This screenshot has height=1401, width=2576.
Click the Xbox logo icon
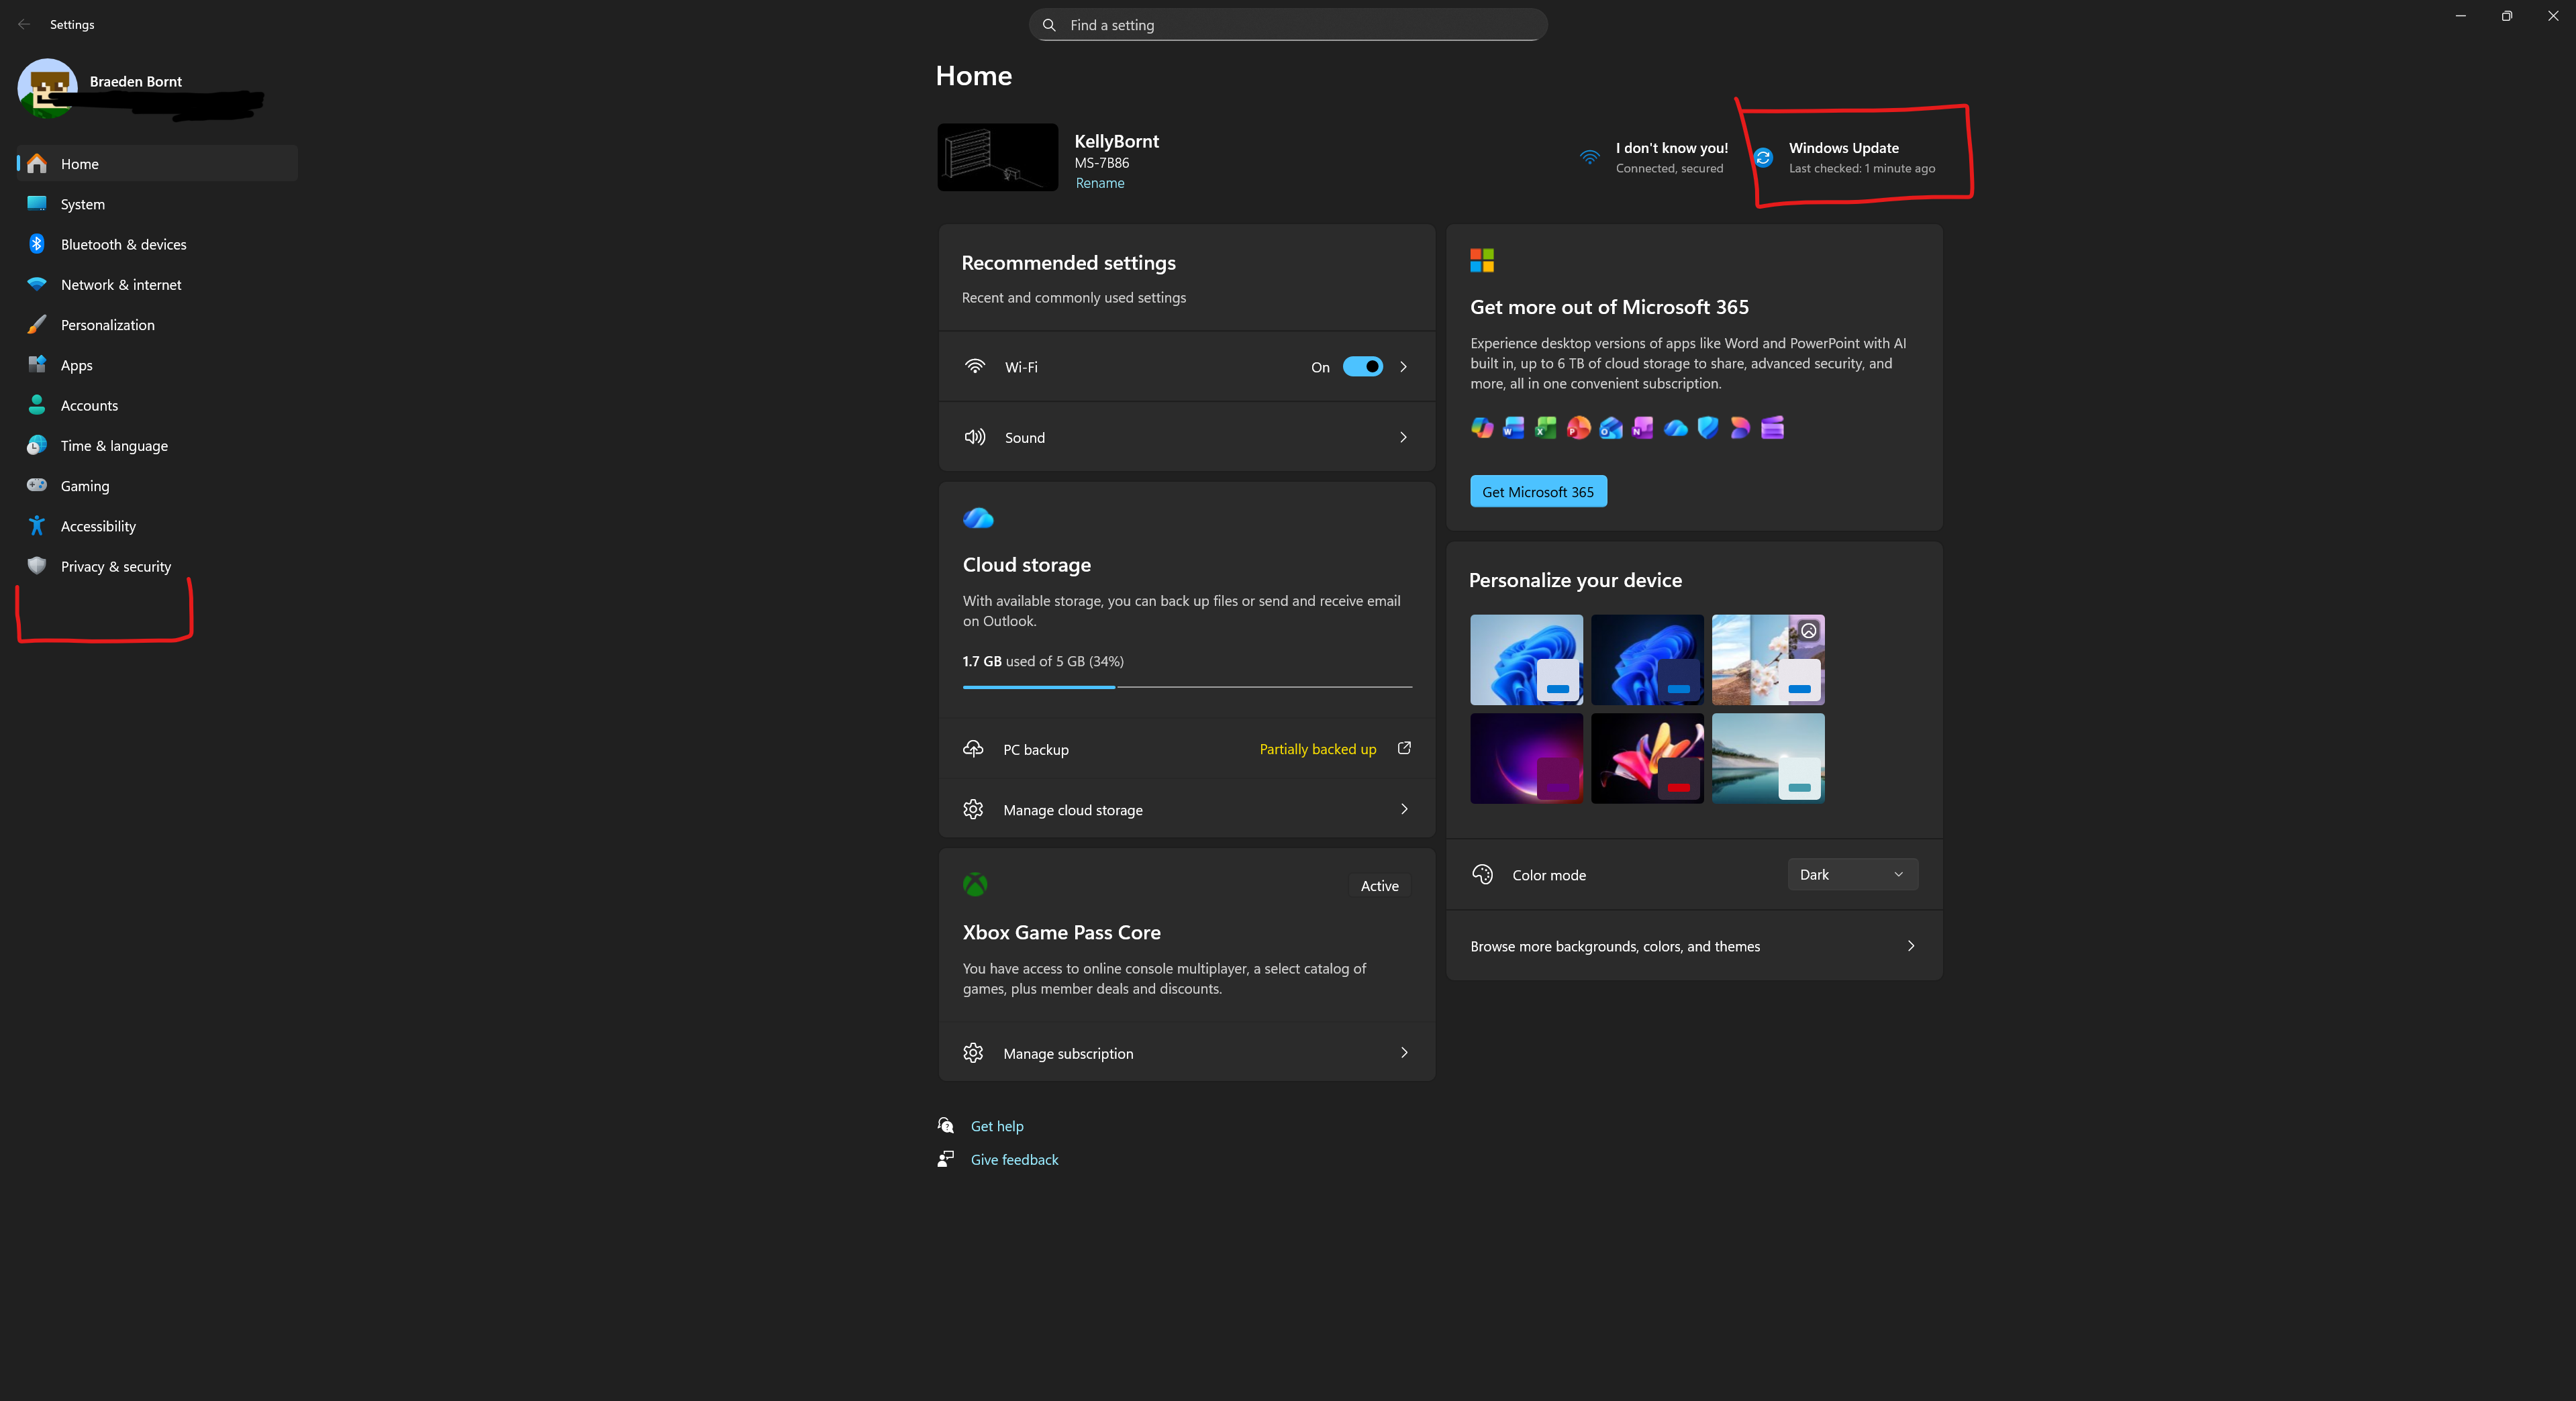point(975,884)
